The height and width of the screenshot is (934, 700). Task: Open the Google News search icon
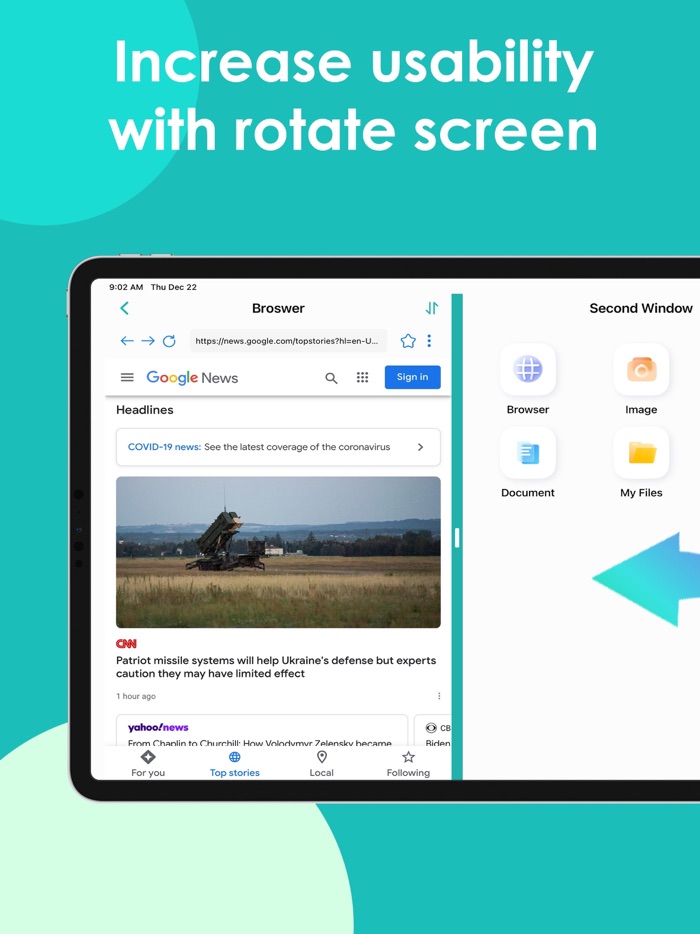tap(331, 378)
